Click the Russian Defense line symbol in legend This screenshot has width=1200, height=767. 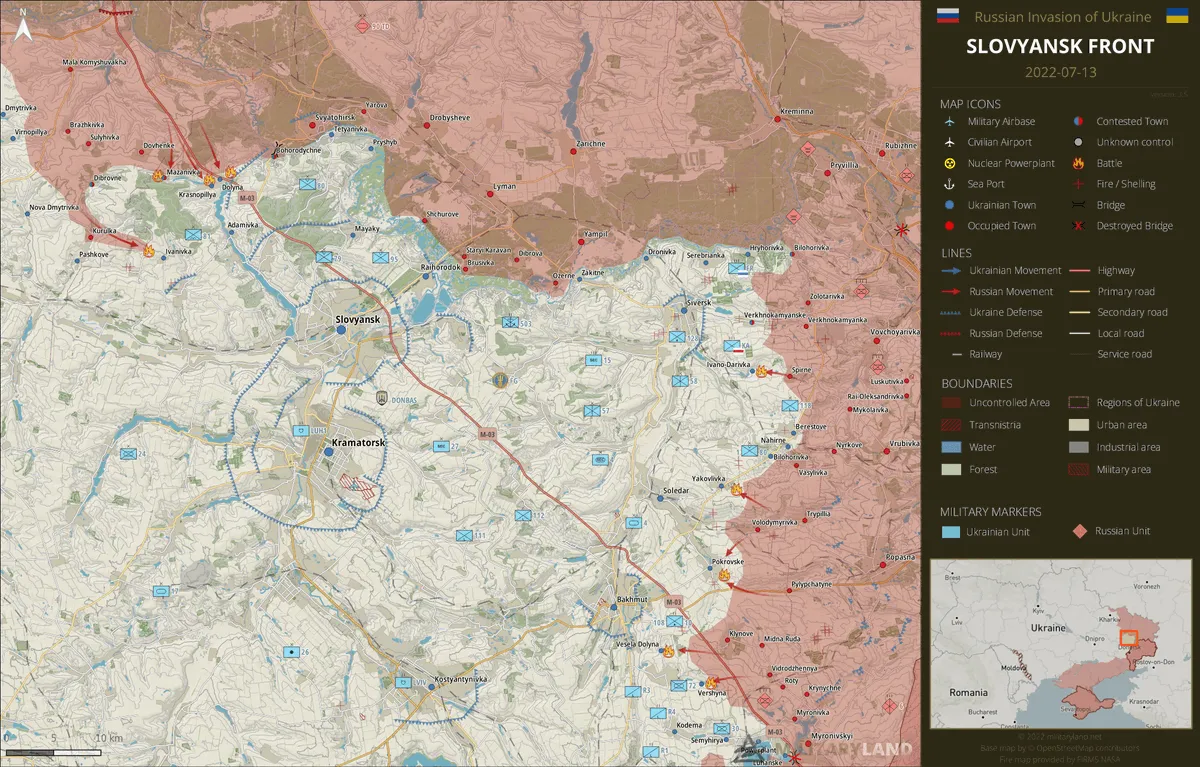point(951,334)
